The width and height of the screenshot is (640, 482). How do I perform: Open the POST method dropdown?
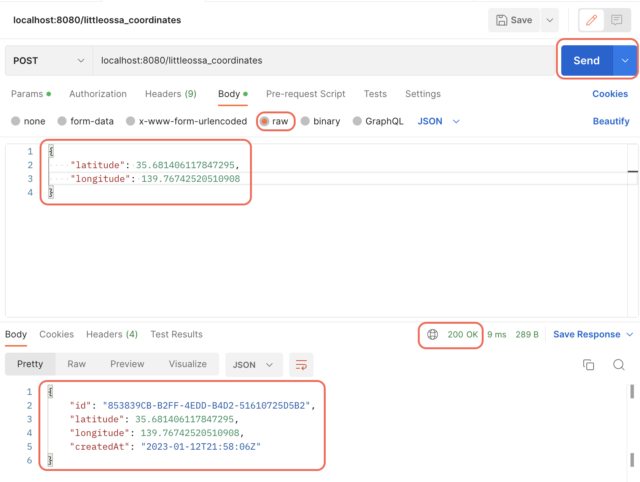coord(49,60)
